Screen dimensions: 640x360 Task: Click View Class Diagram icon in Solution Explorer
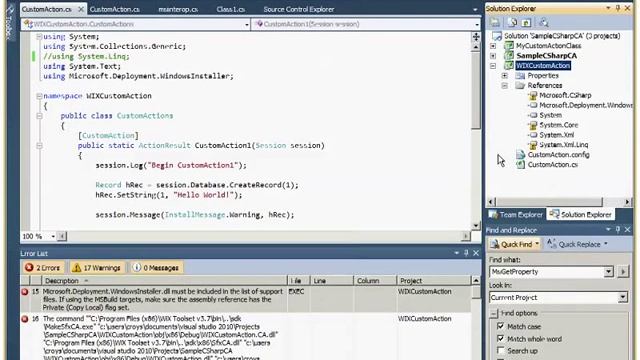pyautogui.click(x=543, y=22)
